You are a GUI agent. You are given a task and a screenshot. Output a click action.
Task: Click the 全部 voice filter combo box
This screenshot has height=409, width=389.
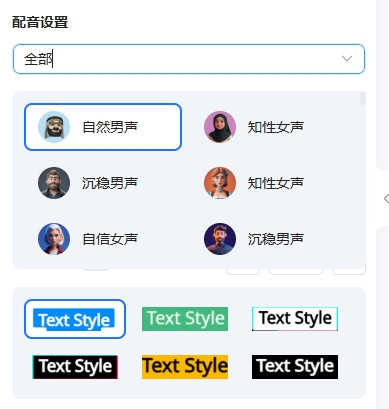point(189,59)
